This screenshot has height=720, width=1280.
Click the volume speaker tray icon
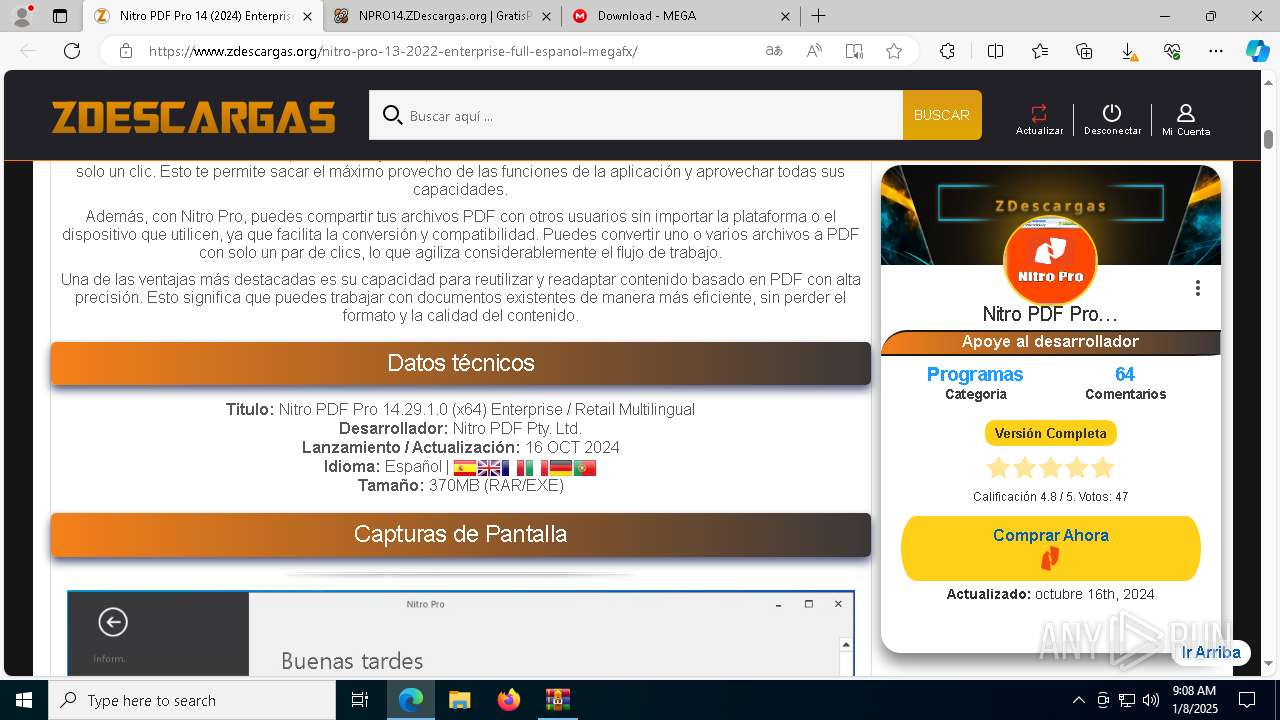(x=1151, y=700)
